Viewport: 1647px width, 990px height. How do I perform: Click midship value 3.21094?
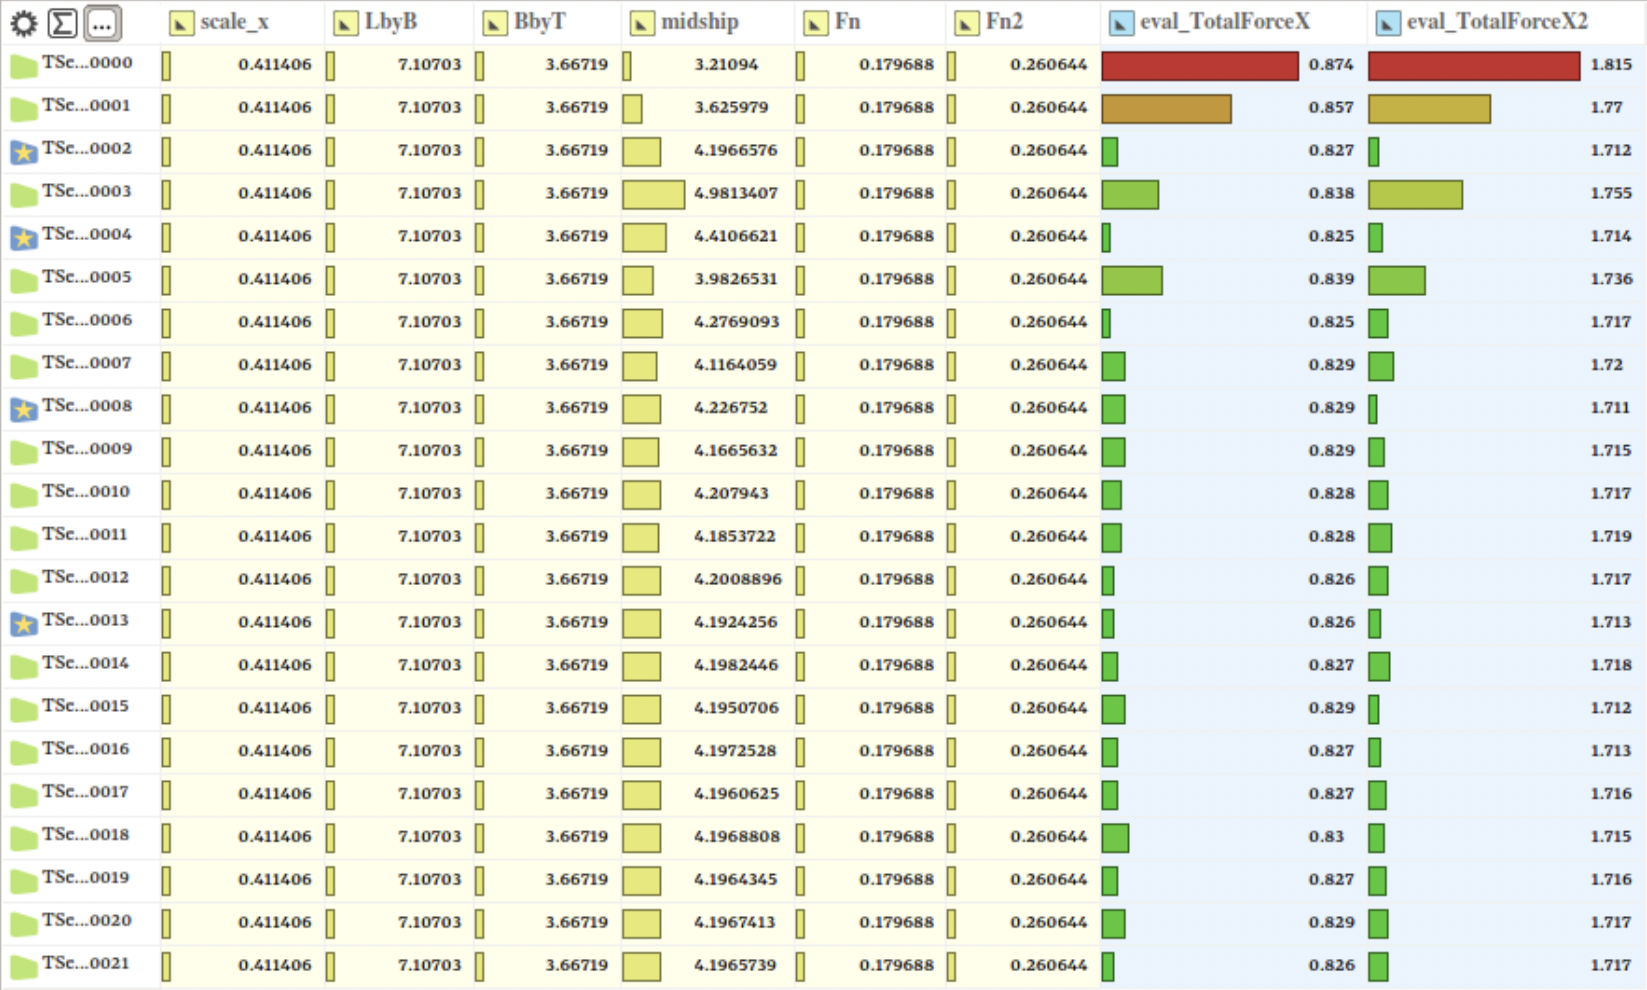point(726,65)
